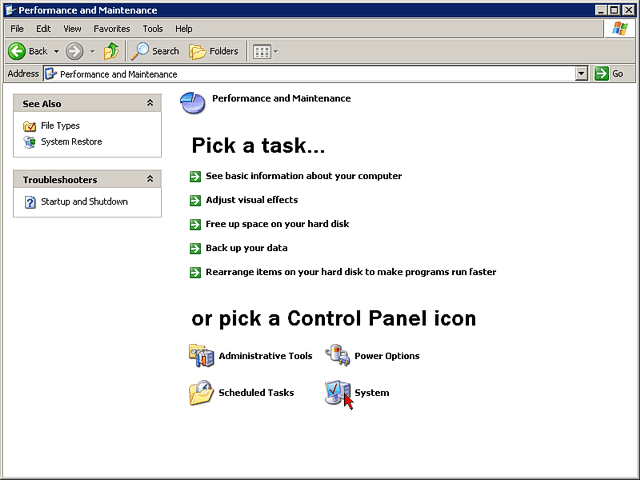Open Startup and Shutdown troubleshooter link
The height and width of the screenshot is (480, 640).
(84, 202)
